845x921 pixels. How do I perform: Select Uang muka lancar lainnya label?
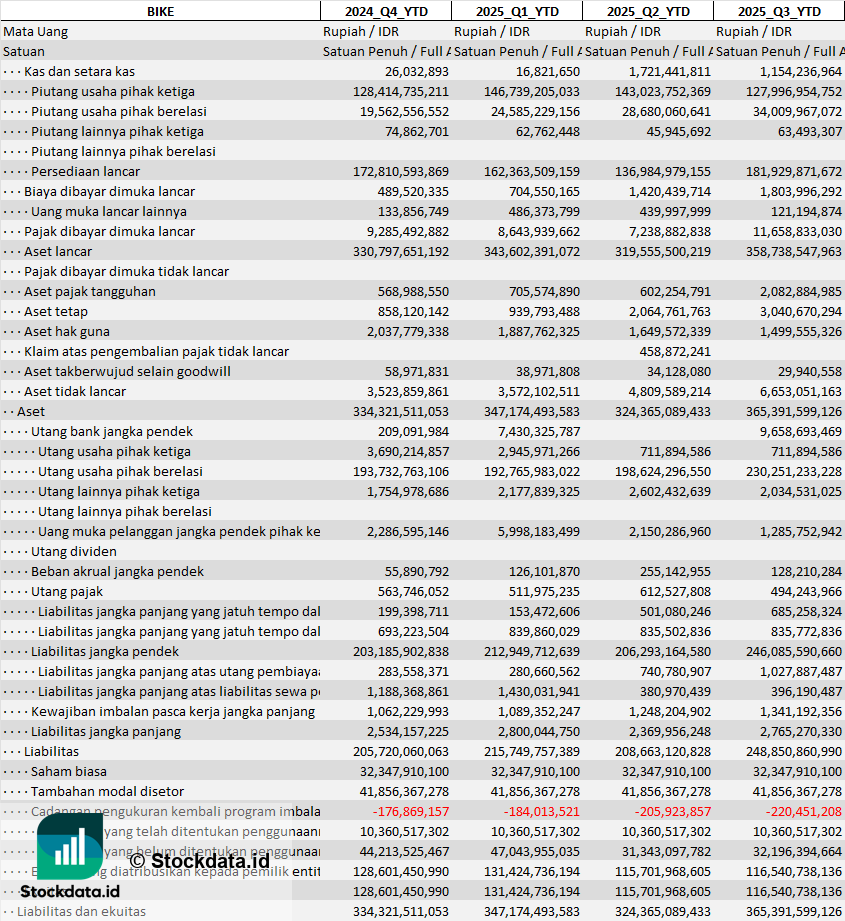point(109,211)
